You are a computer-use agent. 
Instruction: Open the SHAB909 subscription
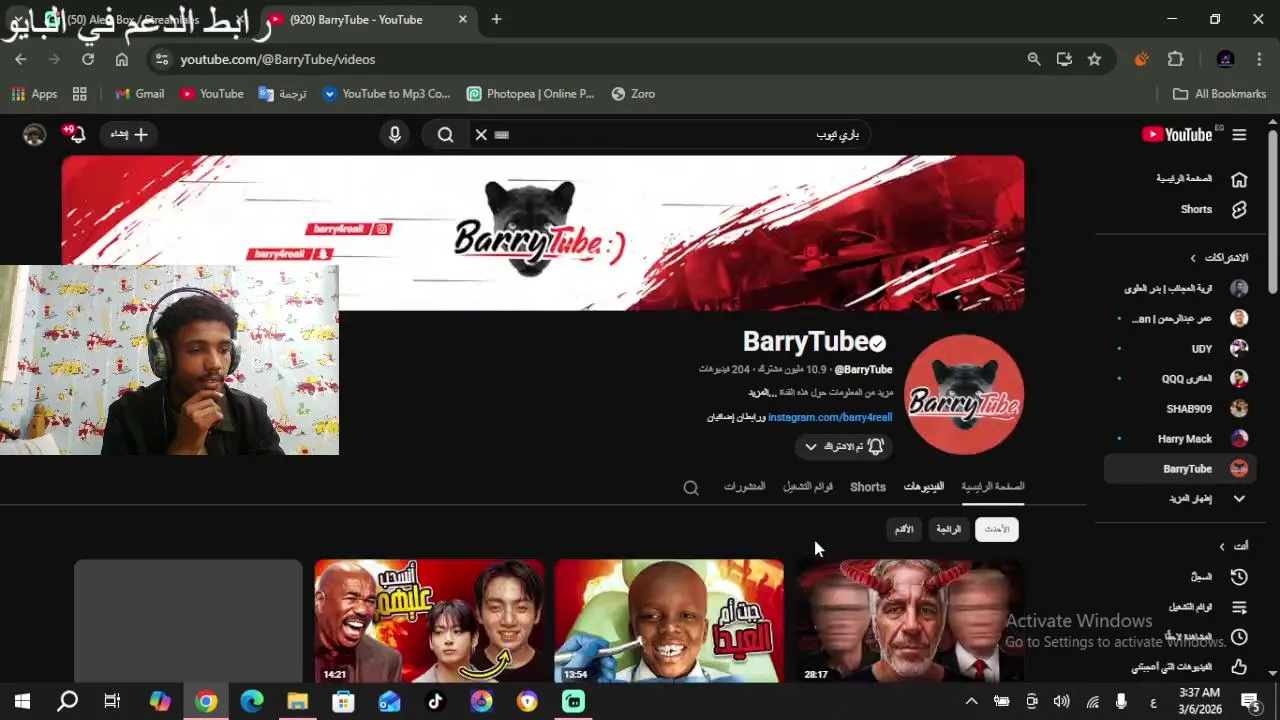[1180, 409]
